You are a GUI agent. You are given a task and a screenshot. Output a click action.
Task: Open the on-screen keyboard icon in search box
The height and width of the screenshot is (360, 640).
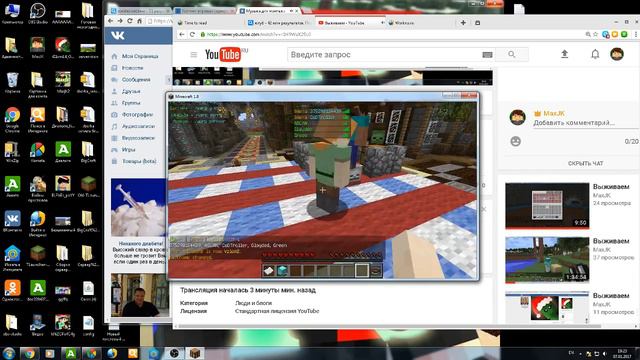click(487, 55)
